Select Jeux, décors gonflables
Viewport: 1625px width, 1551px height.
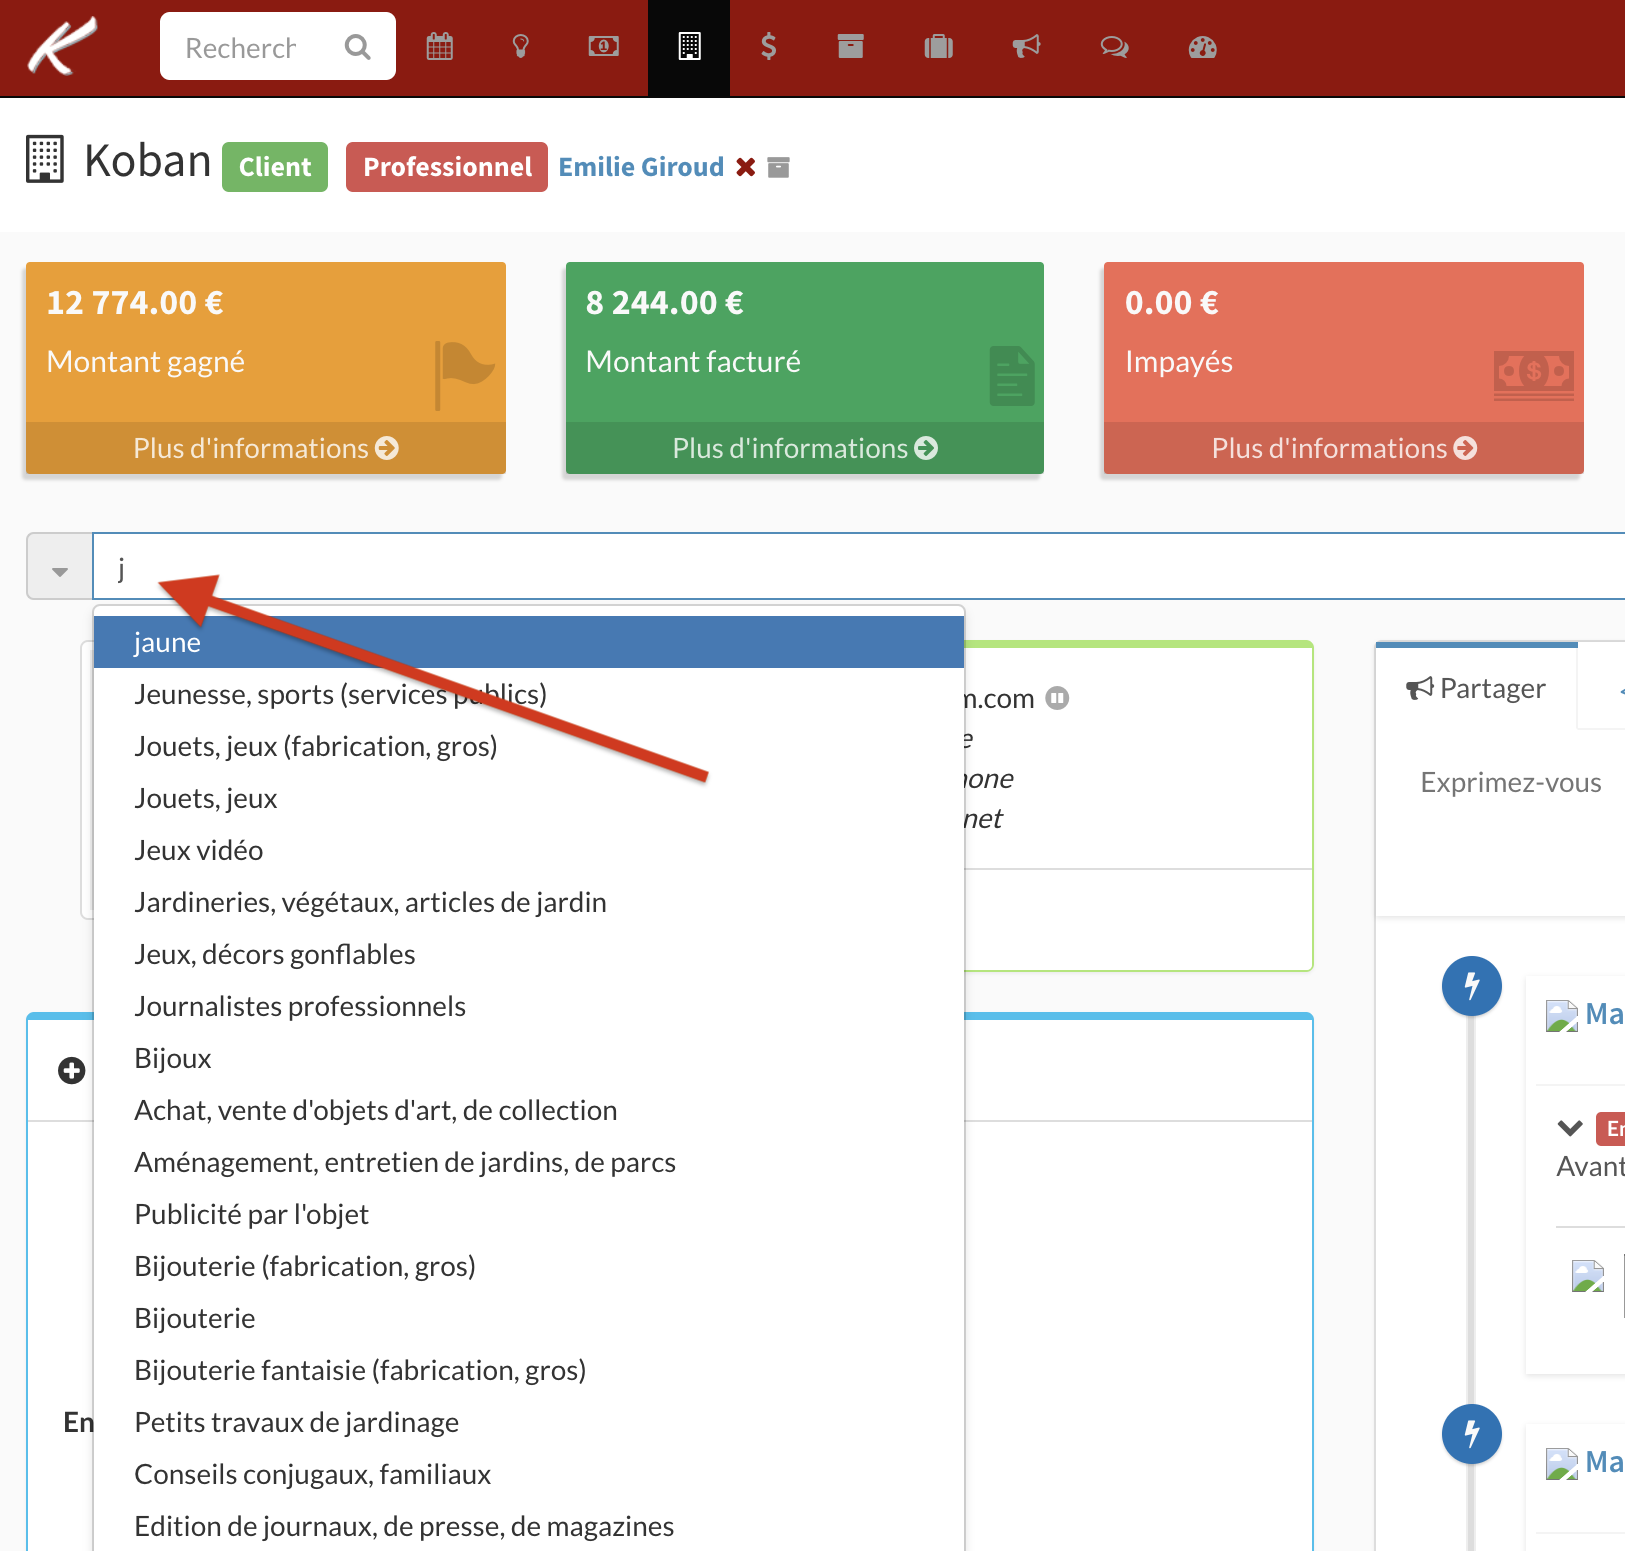click(529, 954)
